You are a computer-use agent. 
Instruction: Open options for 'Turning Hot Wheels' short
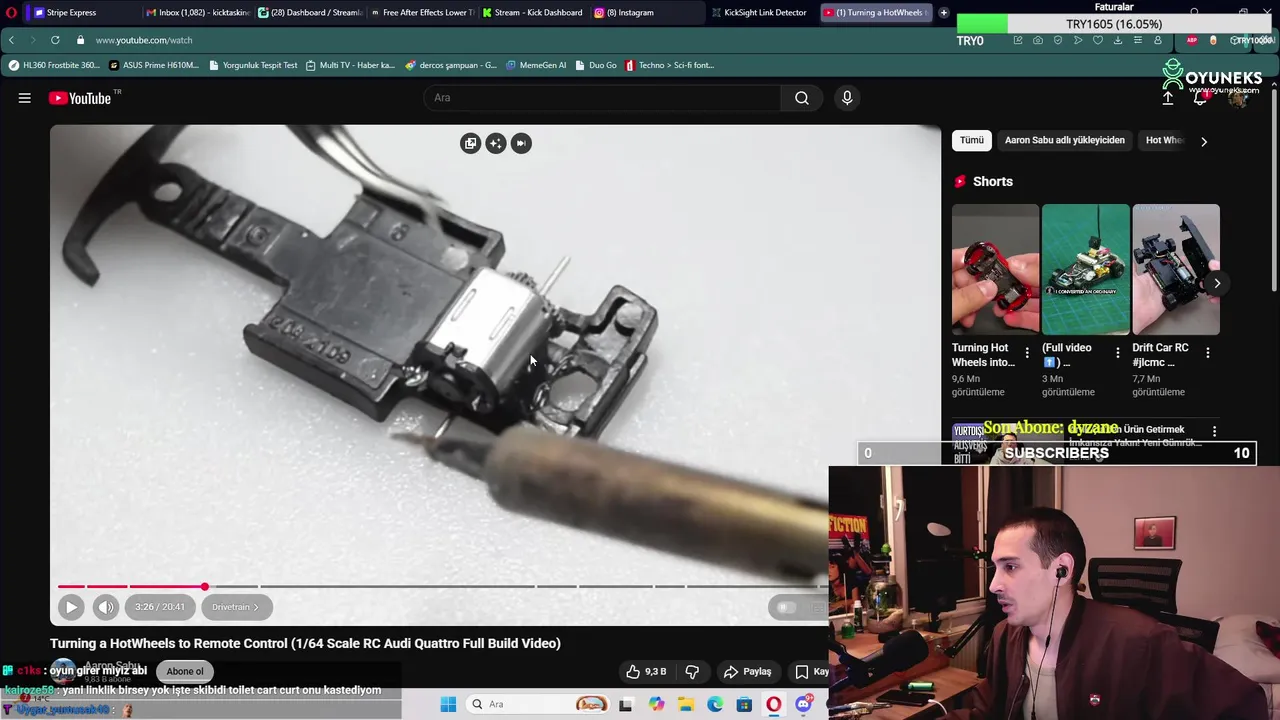(x=1027, y=353)
